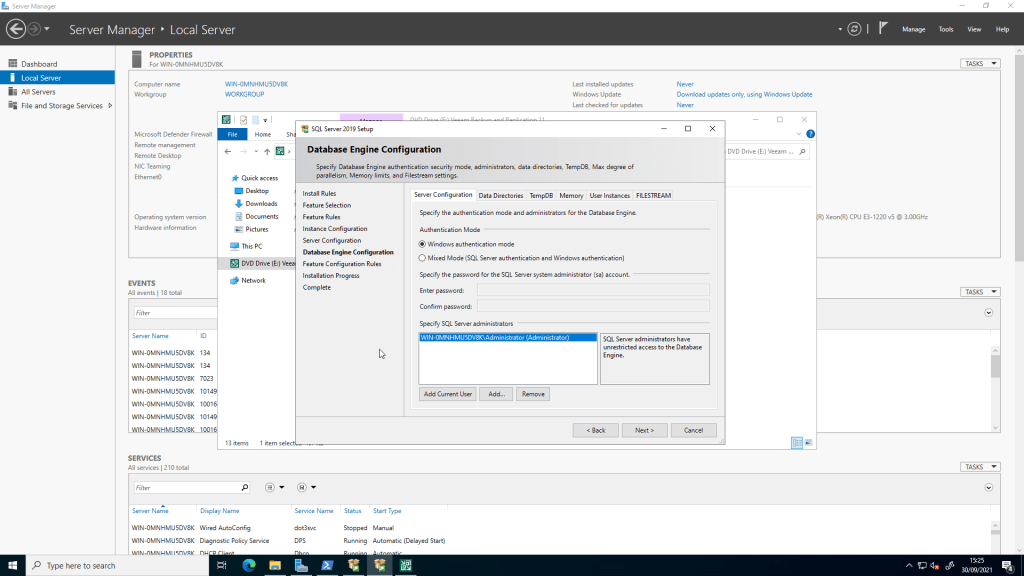Click the Next button in setup
This screenshot has height=576, width=1024.
point(644,430)
